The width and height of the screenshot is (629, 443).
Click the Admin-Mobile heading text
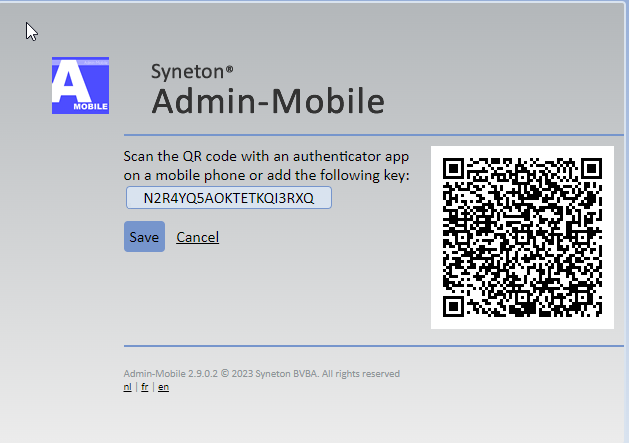[267, 101]
